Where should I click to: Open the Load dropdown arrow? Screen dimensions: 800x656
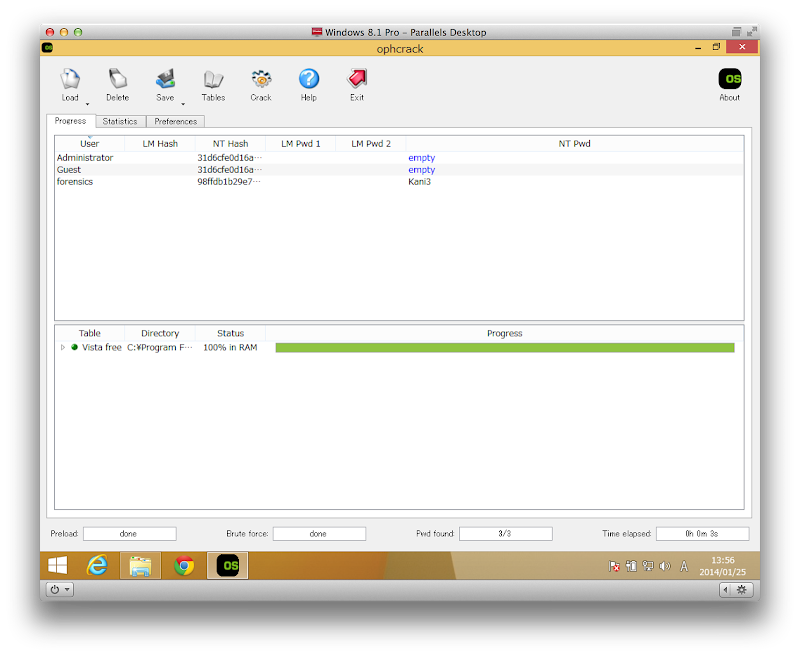point(87,104)
